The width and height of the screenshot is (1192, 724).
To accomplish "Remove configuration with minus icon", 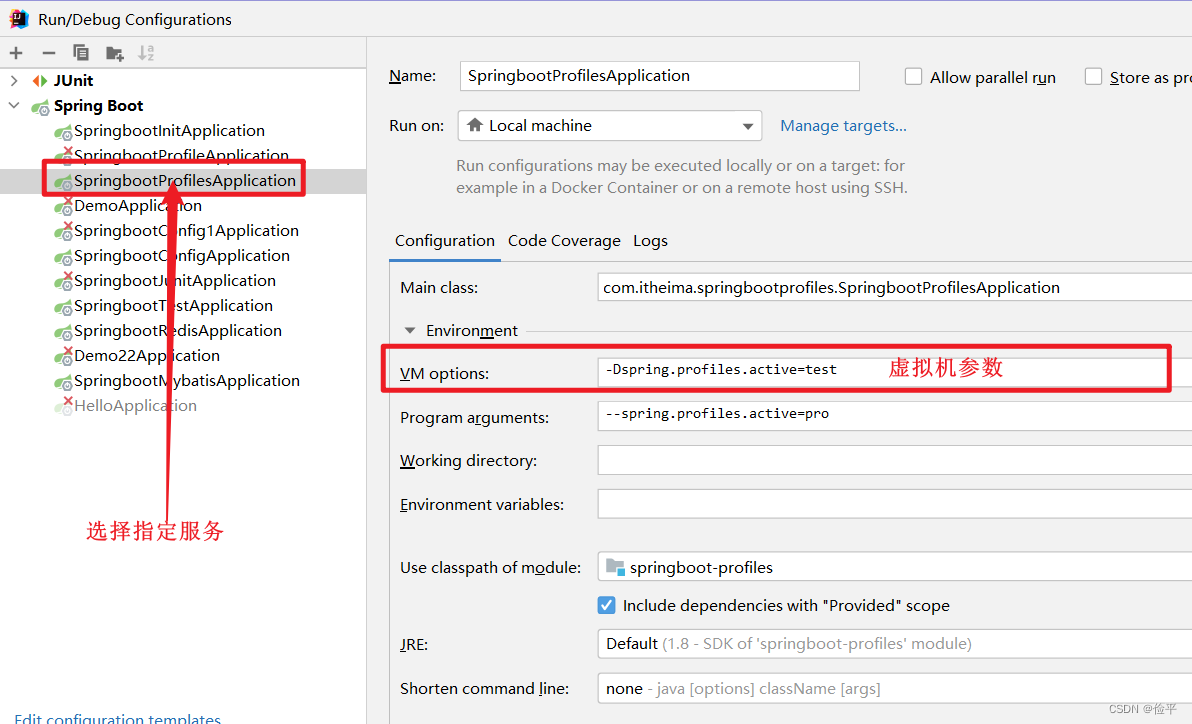I will (x=49, y=52).
